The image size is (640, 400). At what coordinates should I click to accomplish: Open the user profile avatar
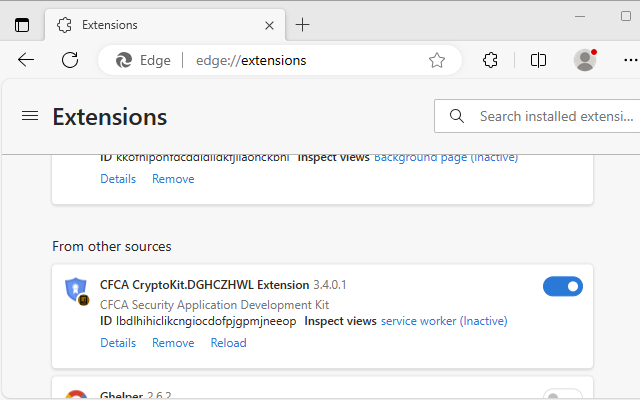pos(586,60)
